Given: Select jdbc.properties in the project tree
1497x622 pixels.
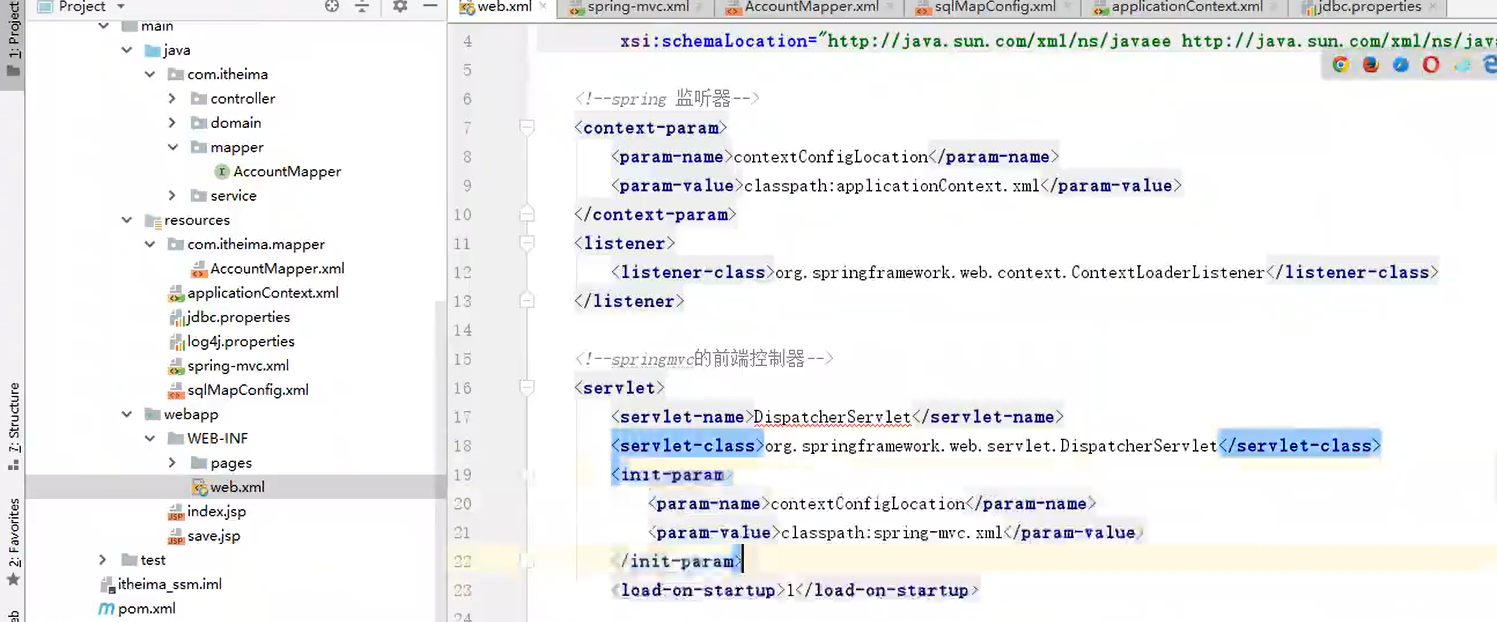Looking at the screenshot, I should [x=237, y=317].
